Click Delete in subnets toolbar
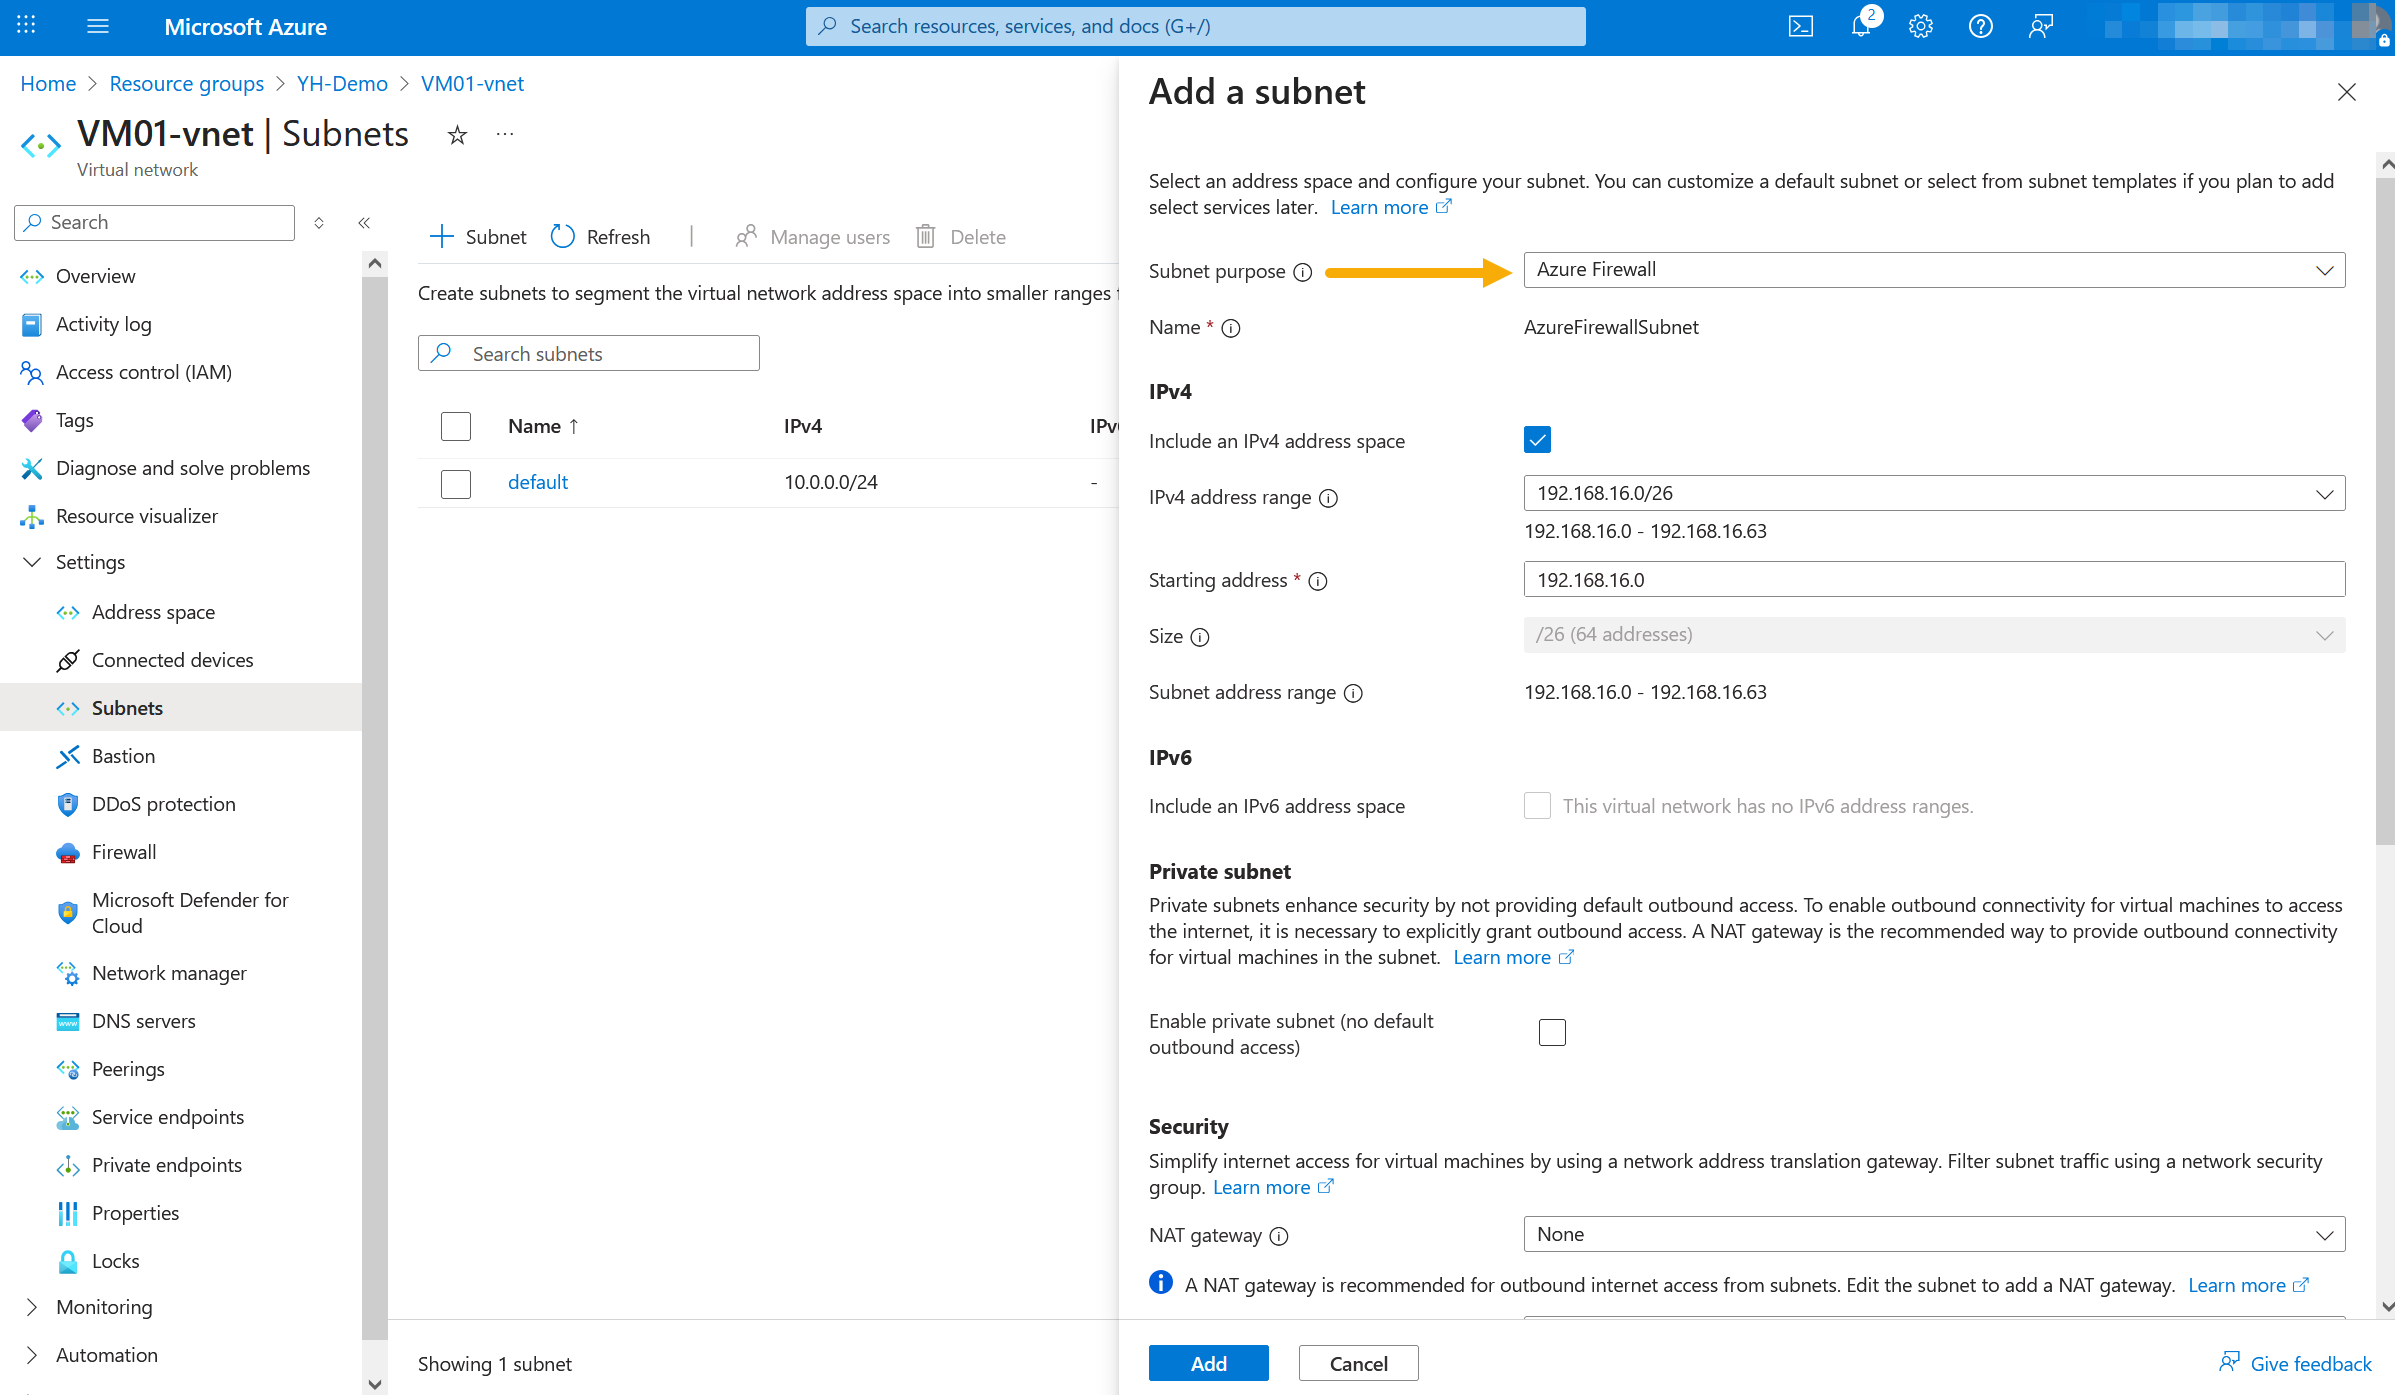 961,237
